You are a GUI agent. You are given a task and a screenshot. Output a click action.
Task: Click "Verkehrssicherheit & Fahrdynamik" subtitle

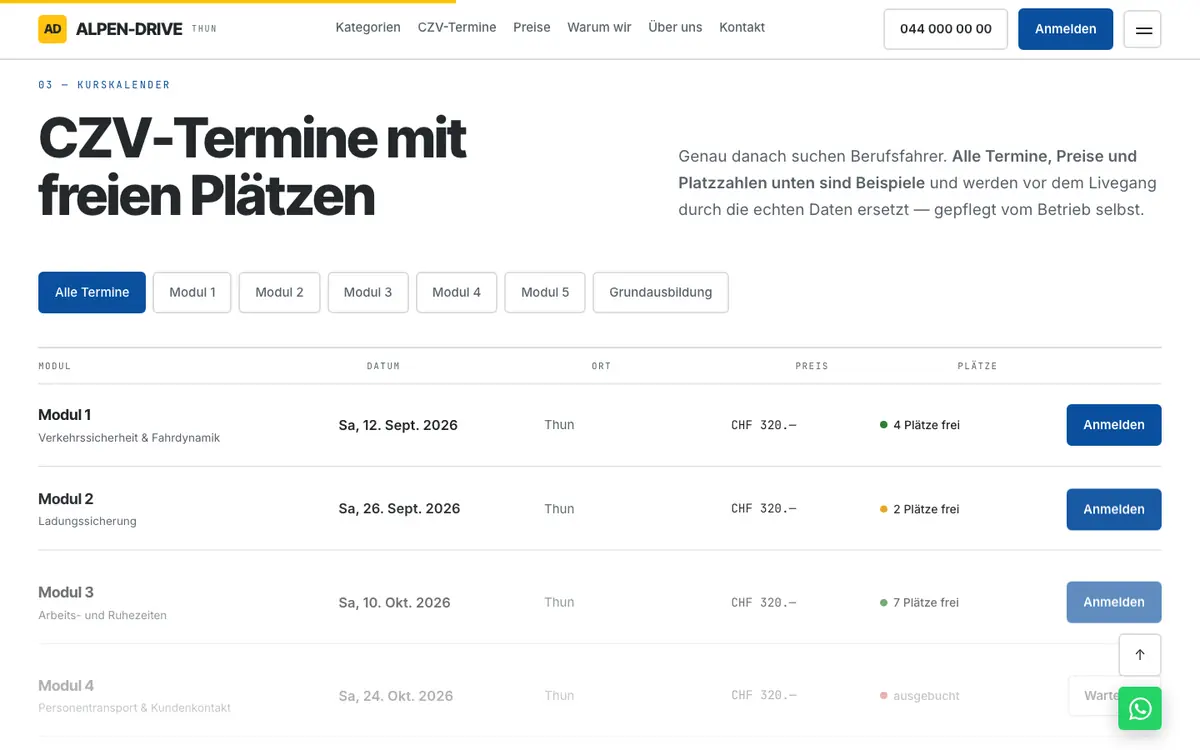click(129, 438)
